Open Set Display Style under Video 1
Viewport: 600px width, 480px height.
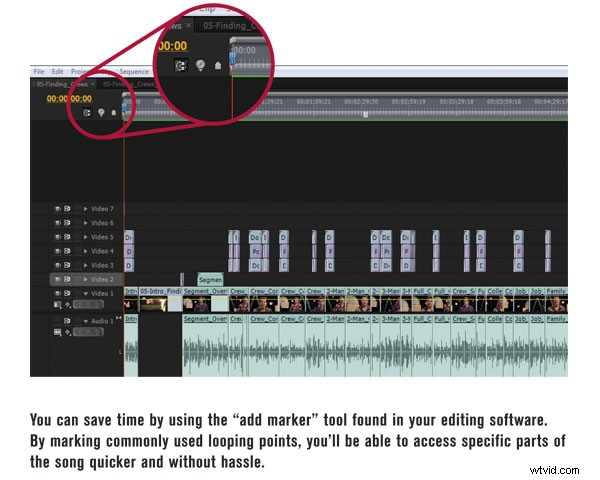coord(58,305)
